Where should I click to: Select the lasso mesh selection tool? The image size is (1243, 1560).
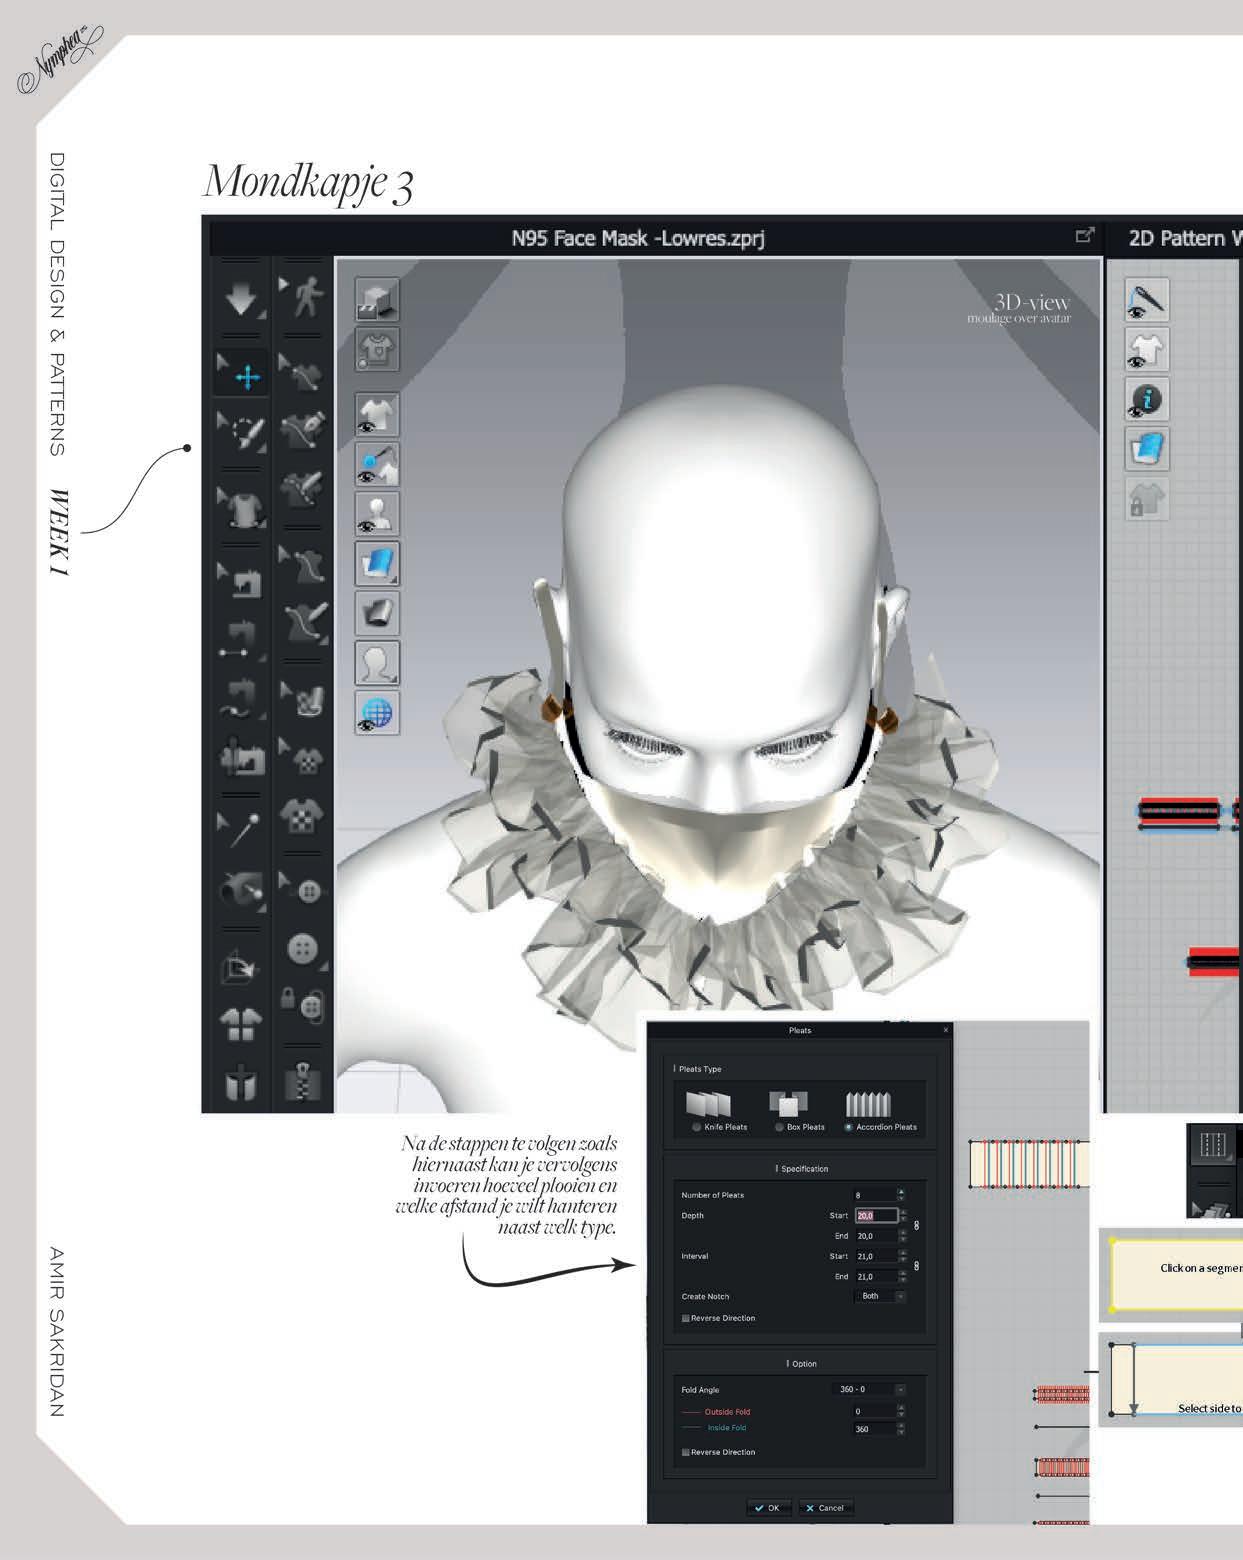(242, 433)
